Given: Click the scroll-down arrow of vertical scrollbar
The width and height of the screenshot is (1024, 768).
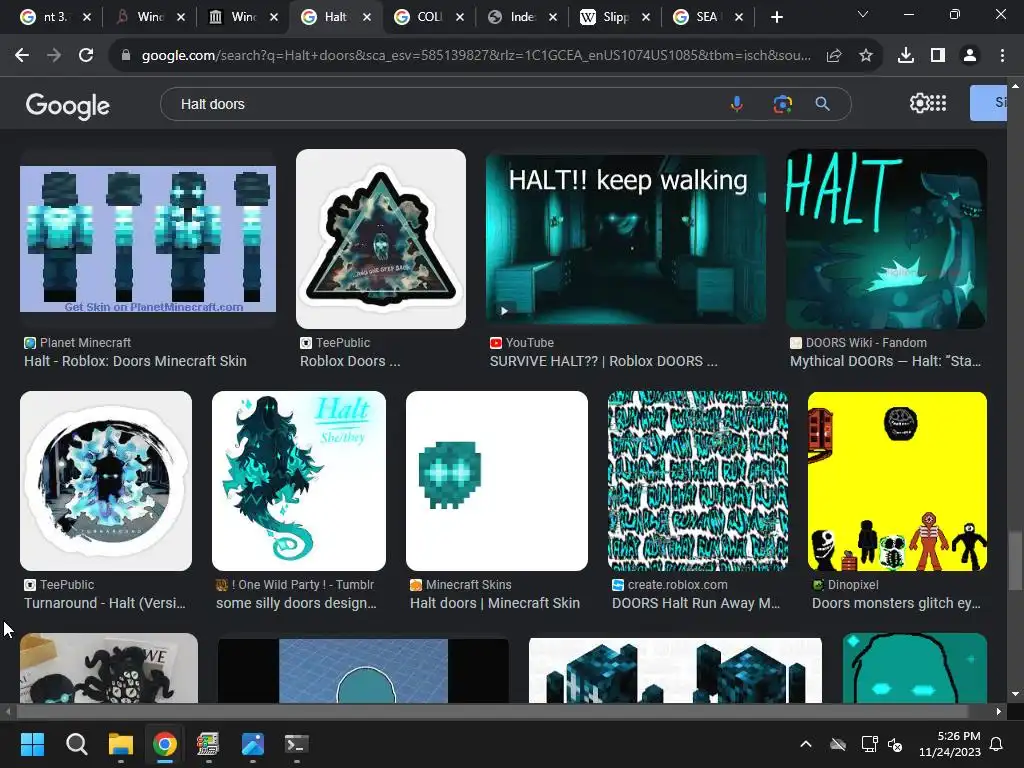Looking at the screenshot, I should tap(1015, 694).
